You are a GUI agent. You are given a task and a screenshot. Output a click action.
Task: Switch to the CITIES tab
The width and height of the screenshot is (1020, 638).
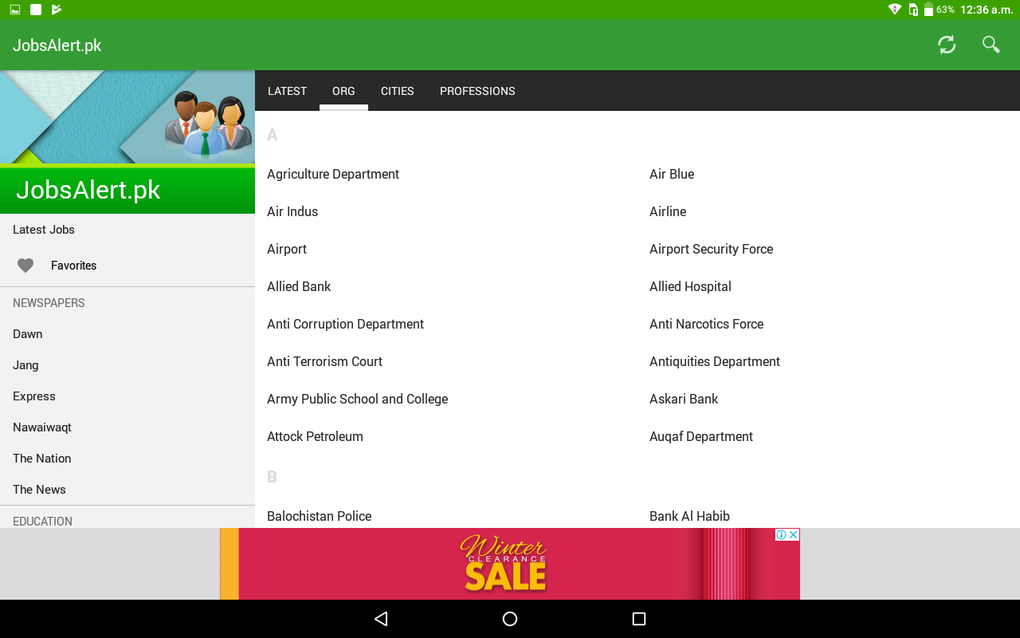click(397, 91)
